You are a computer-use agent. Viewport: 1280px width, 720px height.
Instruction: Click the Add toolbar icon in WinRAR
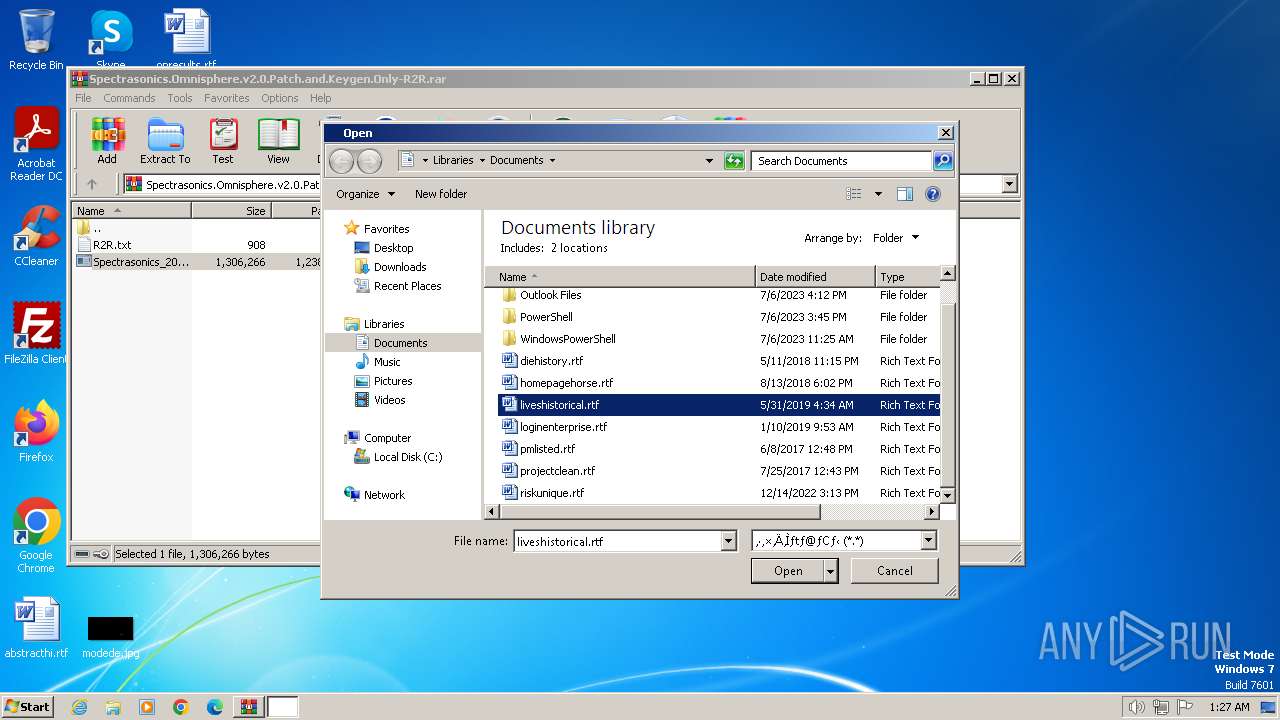coord(107,141)
